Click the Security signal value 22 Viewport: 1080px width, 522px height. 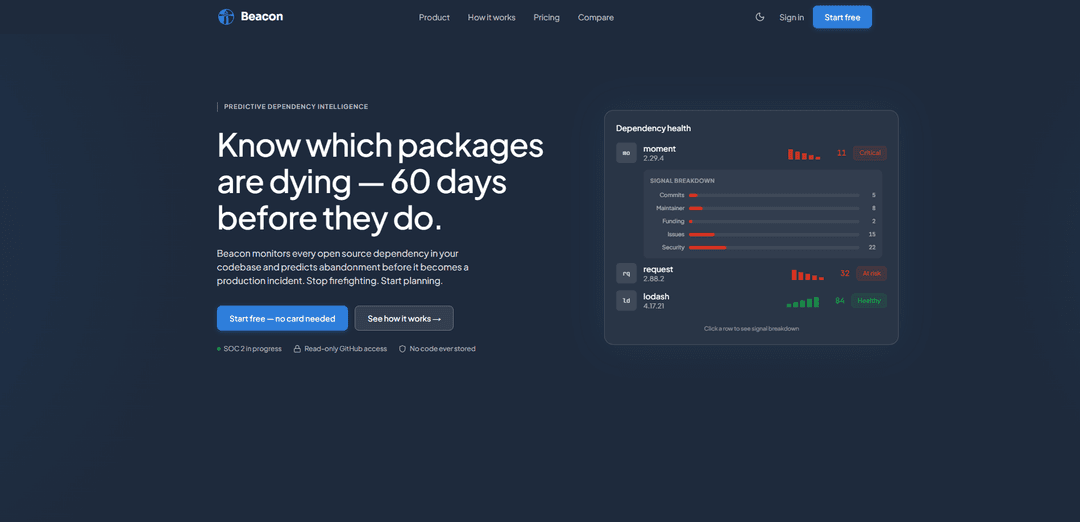872,248
